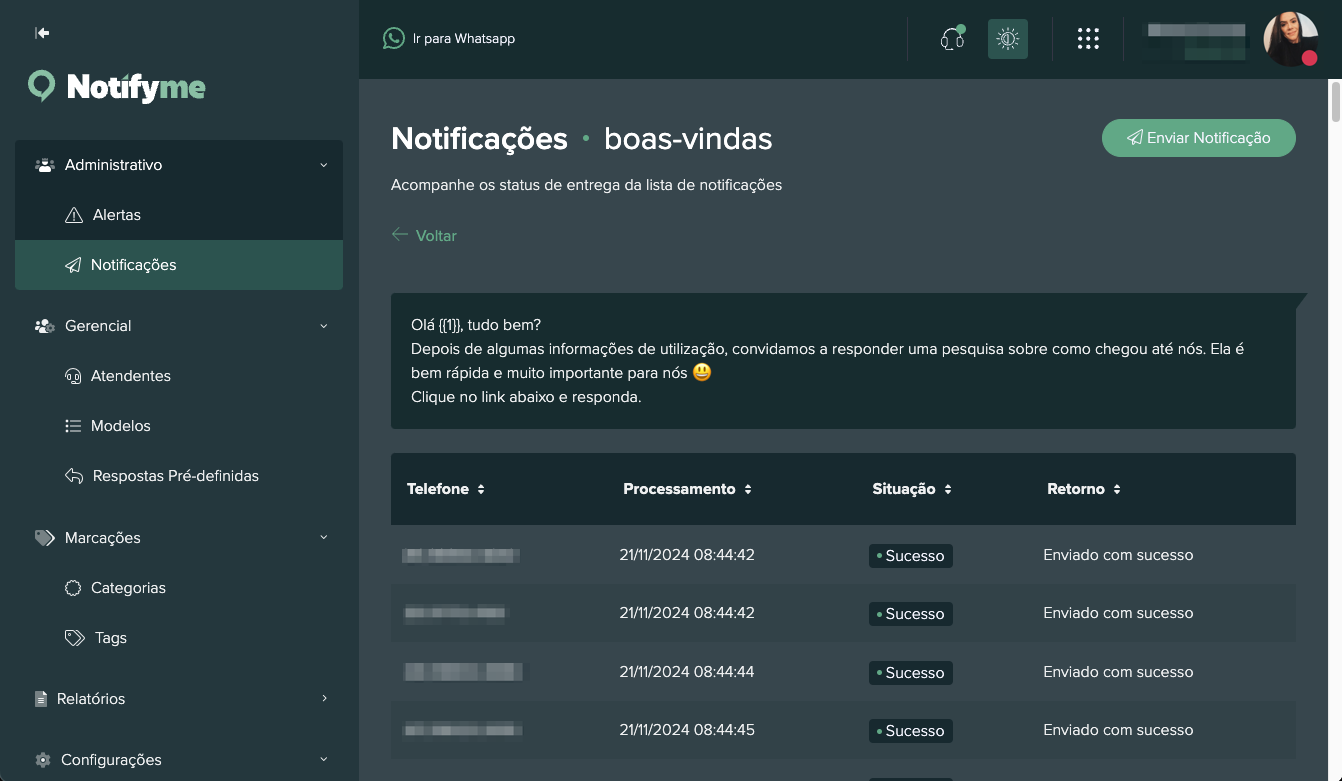Collapse the Gerencial section chevron

coord(323,326)
